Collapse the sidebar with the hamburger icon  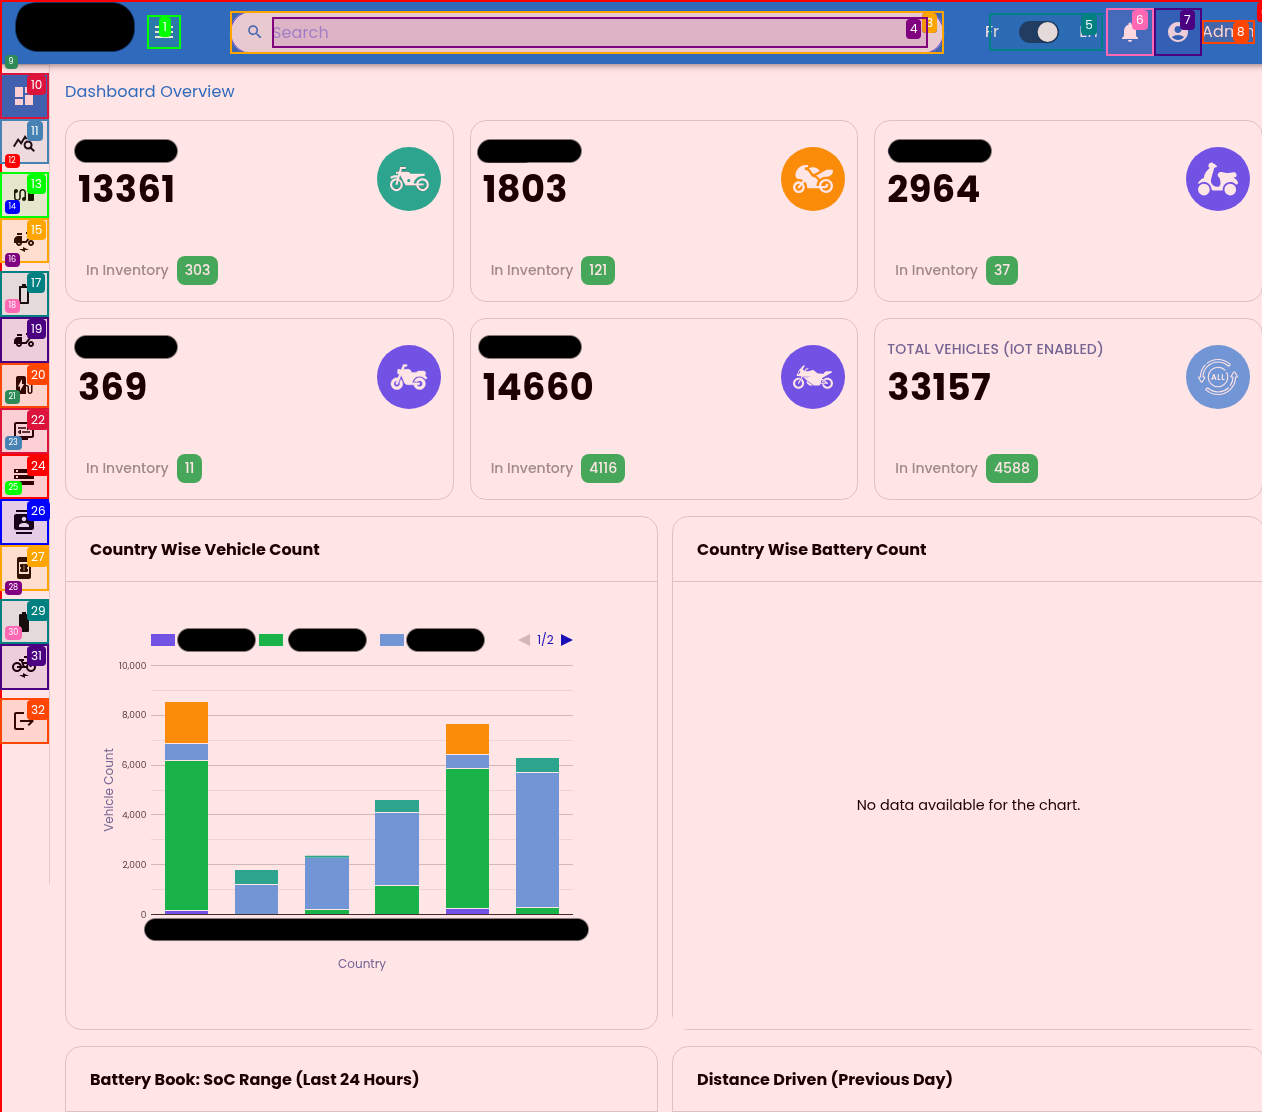click(164, 32)
